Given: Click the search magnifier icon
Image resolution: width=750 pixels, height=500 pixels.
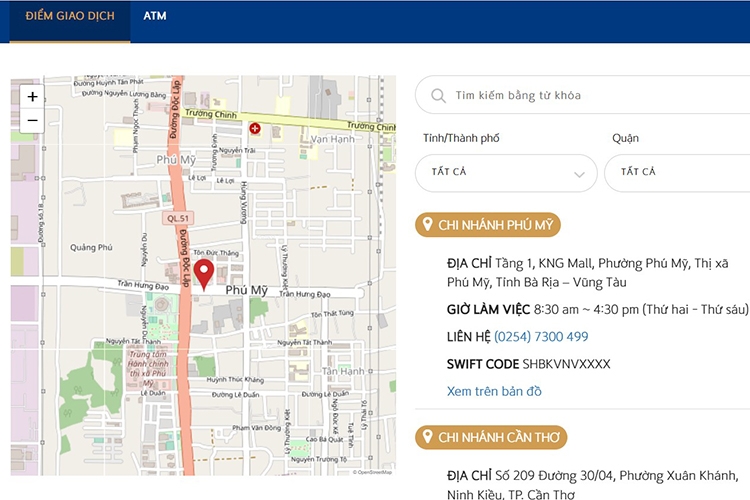Looking at the screenshot, I should [438, 95].
